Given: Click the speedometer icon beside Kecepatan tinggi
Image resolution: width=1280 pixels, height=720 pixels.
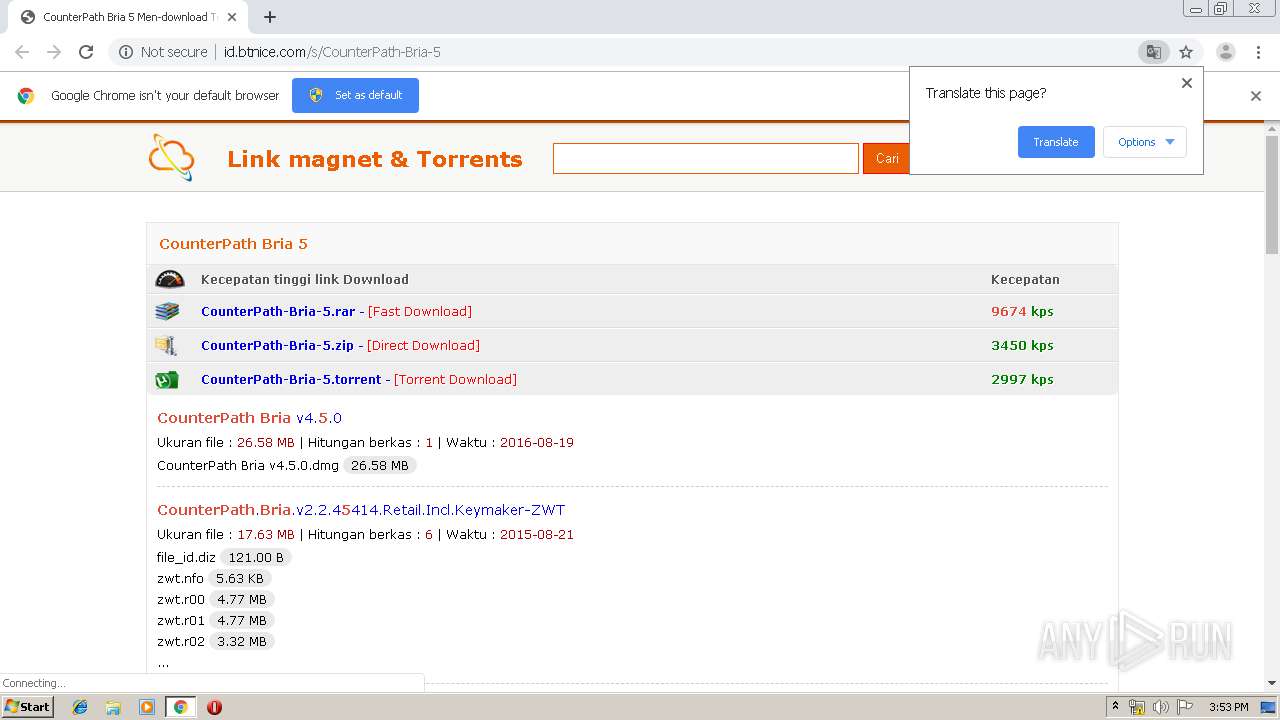Looking at the screenshot, I should click(170, 279).
